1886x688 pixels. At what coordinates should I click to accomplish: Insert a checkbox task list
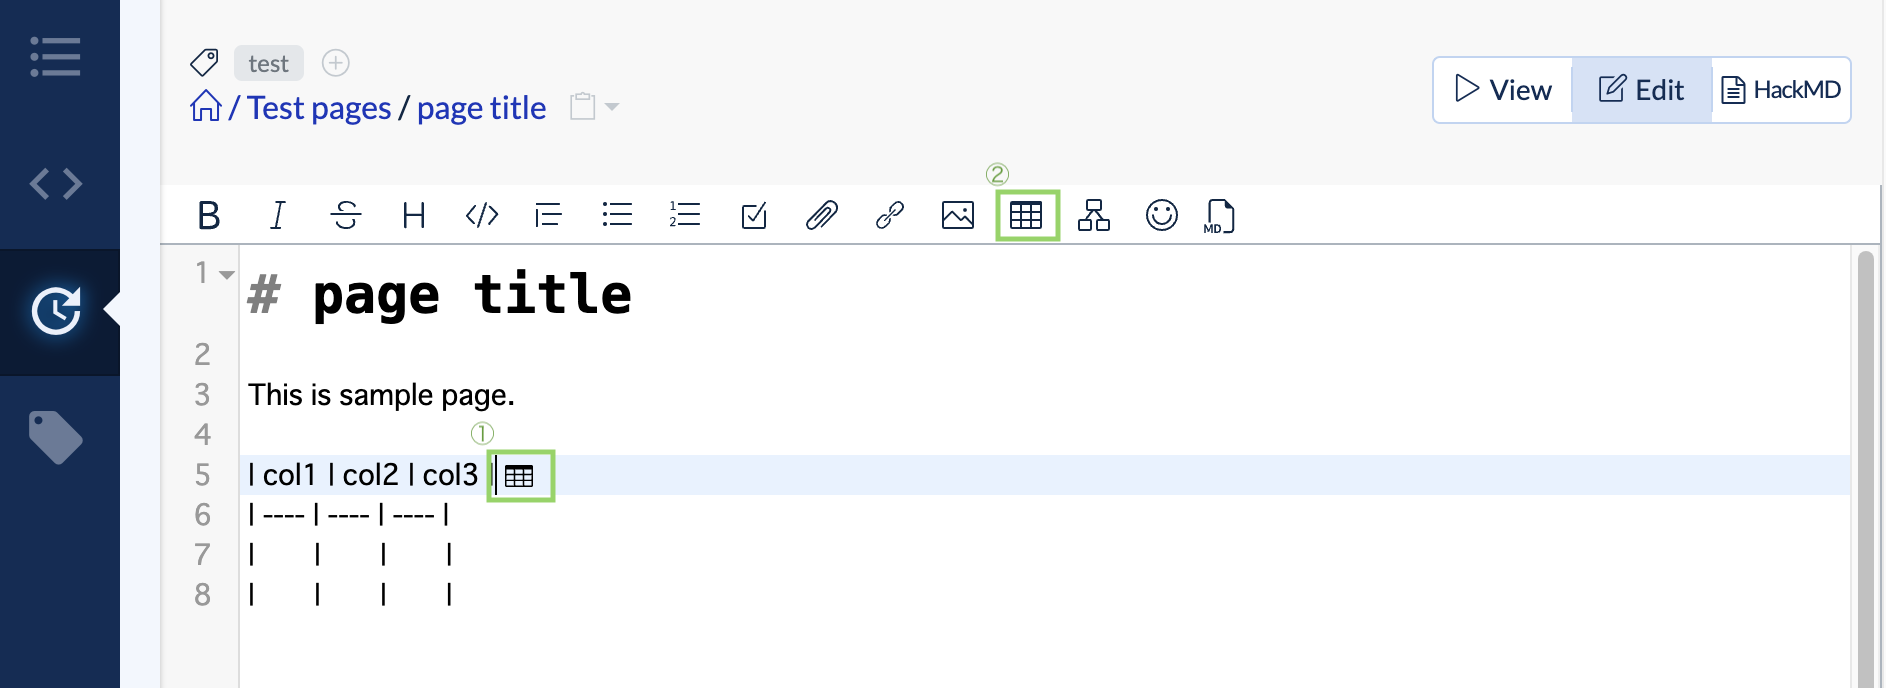coord(754,215)
